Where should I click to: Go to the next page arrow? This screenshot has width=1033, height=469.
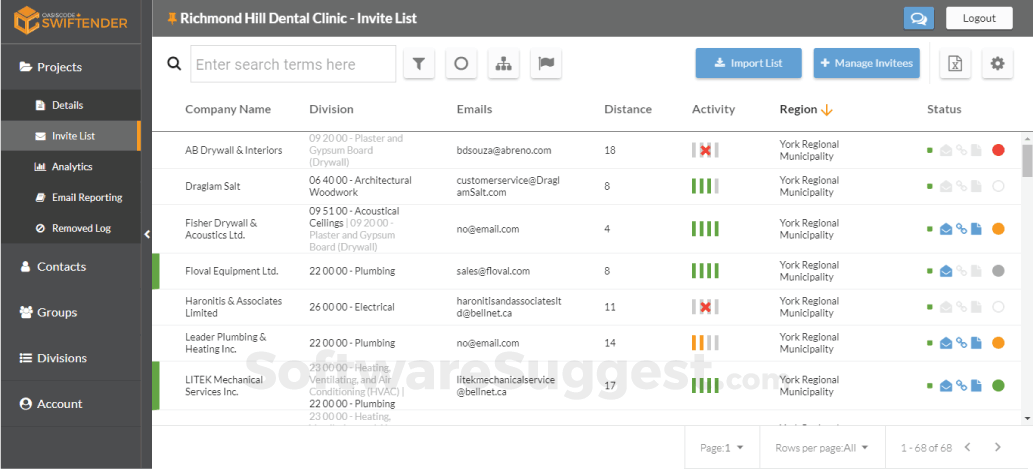click(x=997, y=447)
